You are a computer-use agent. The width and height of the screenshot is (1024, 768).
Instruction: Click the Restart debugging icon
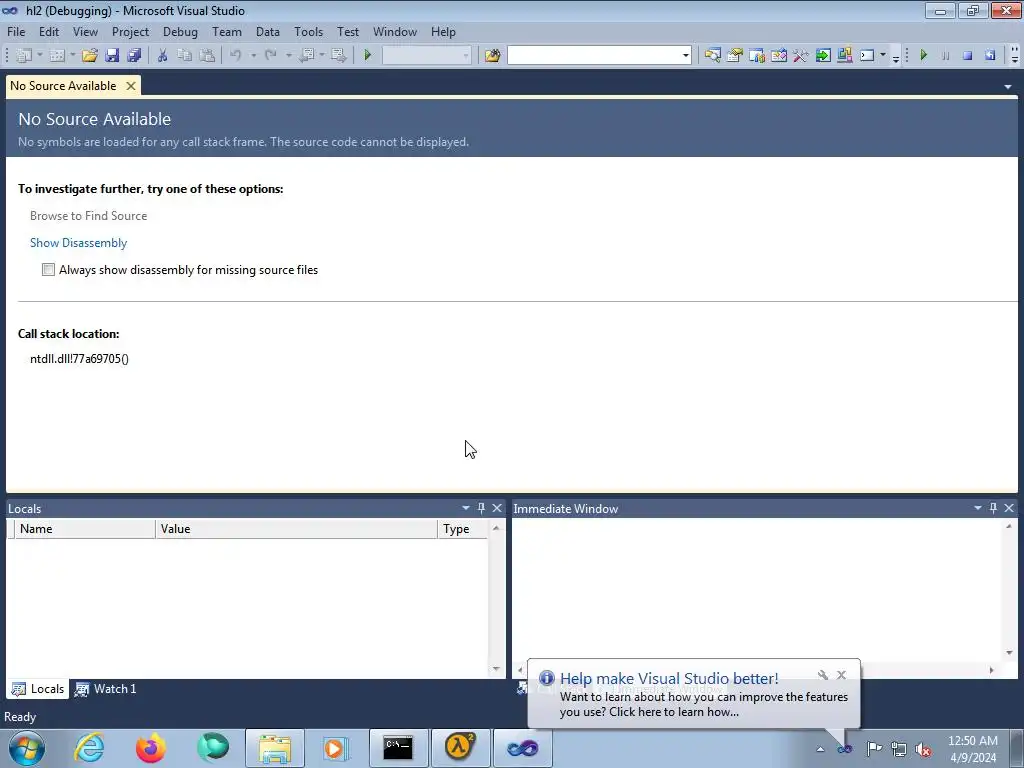[x=990, y=56]
